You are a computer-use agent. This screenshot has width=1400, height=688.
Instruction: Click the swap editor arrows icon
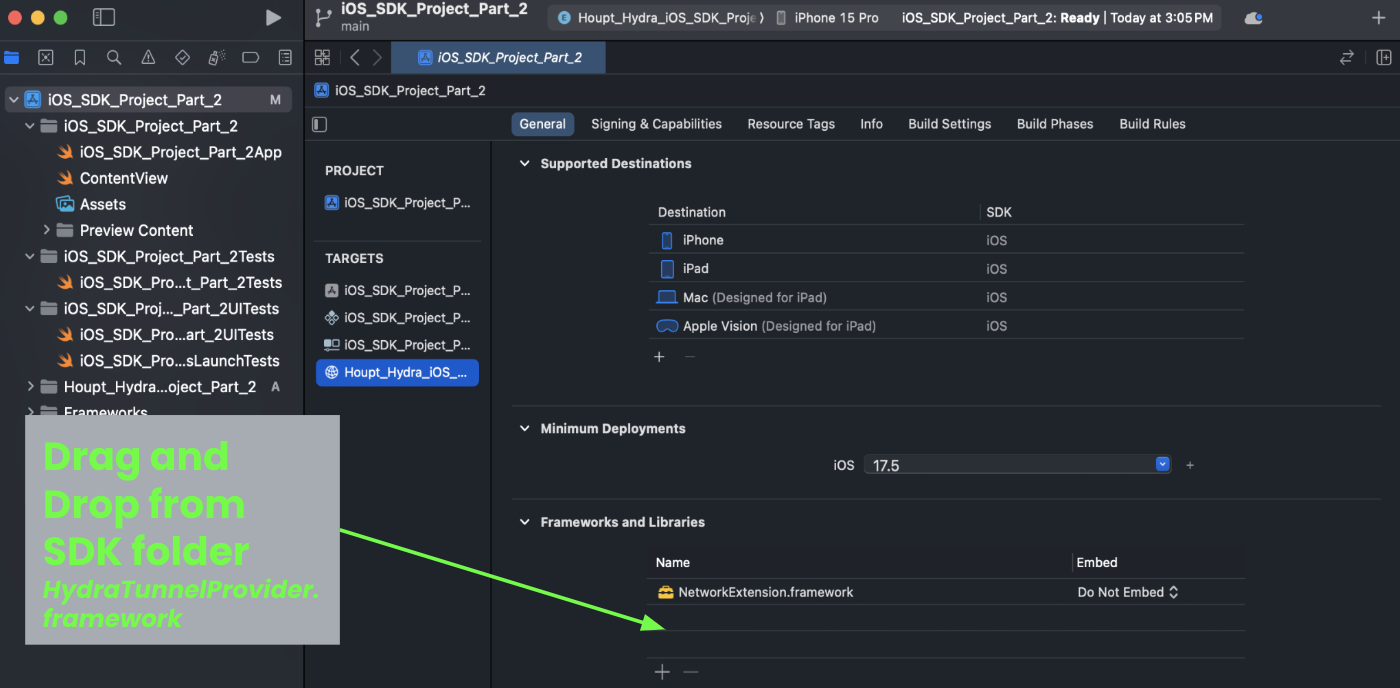click(1347, 57)
